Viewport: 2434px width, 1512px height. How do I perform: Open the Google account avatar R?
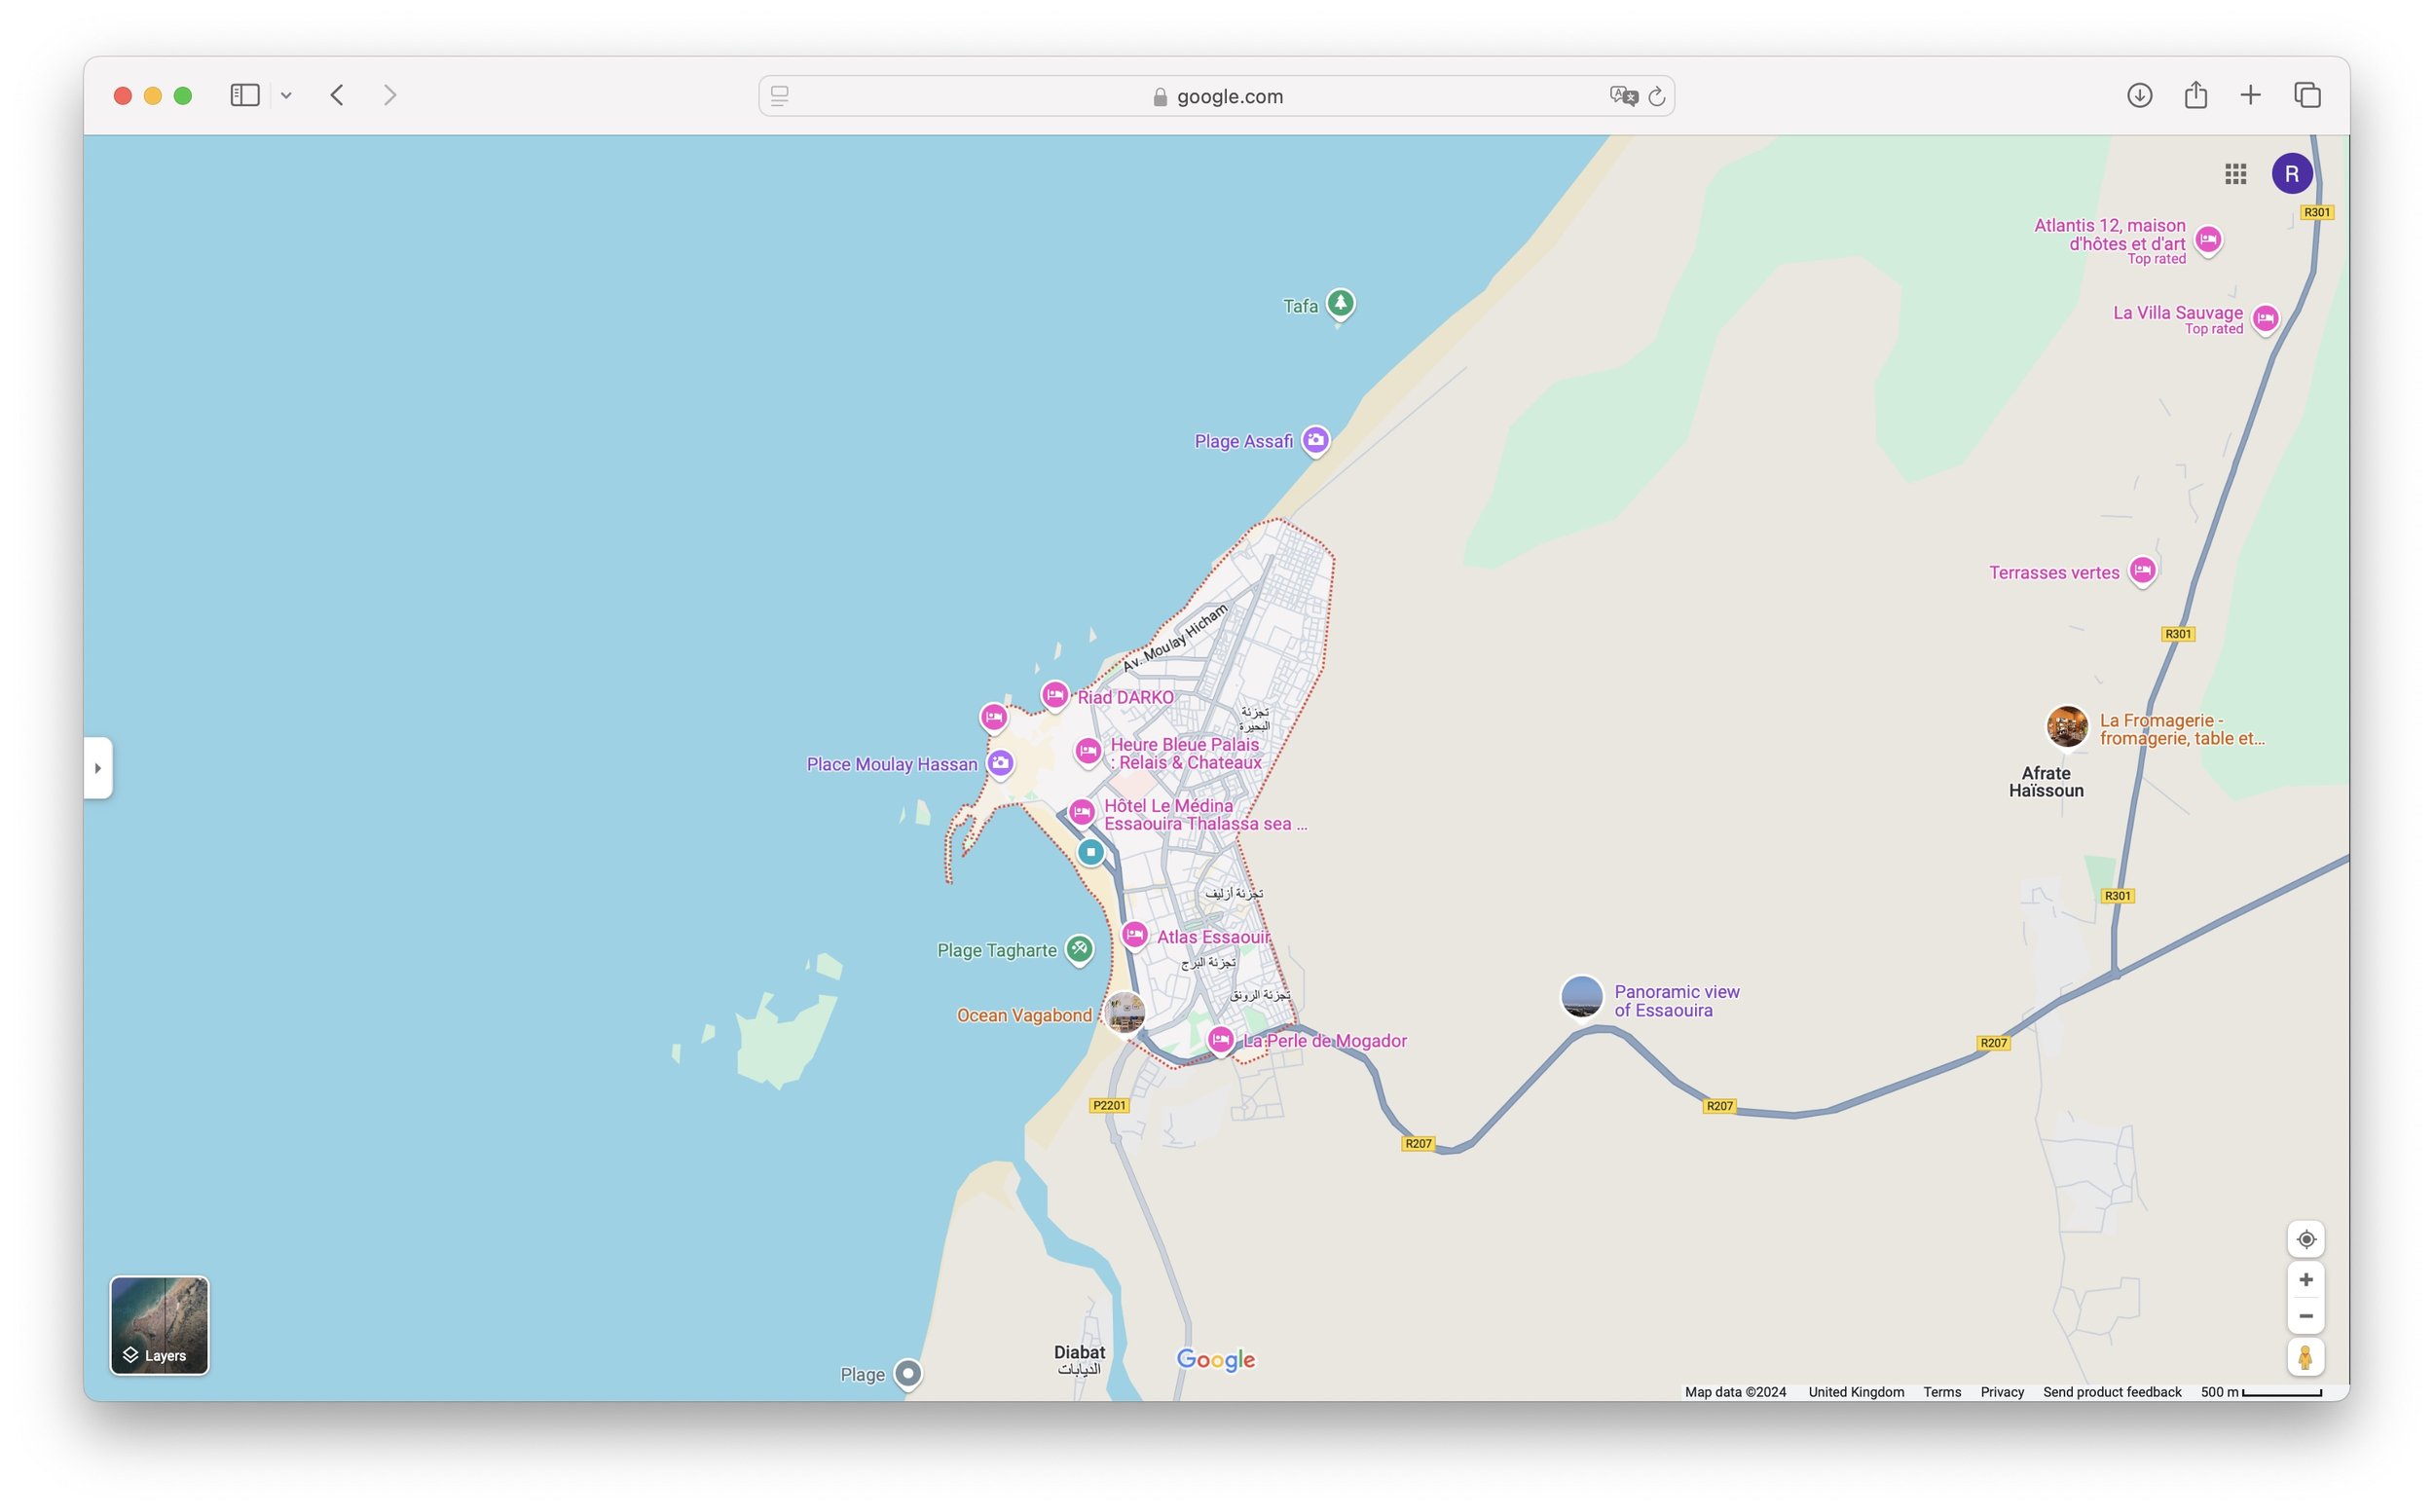coord(2291,174)
